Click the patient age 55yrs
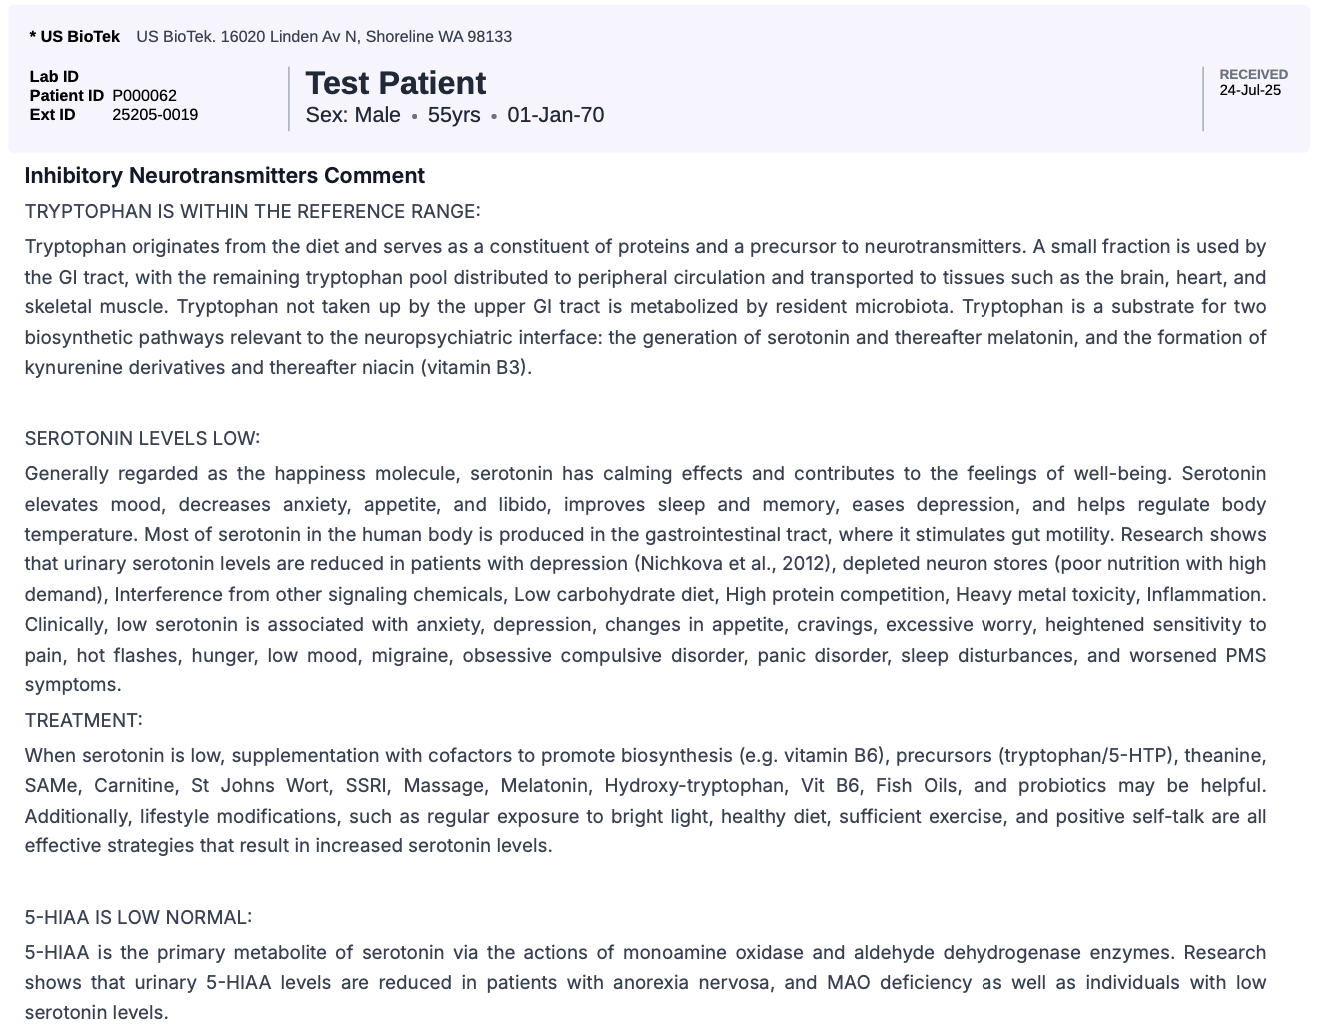The height and width of the screenshot is (1034, 1322). (x=454, y=115)
